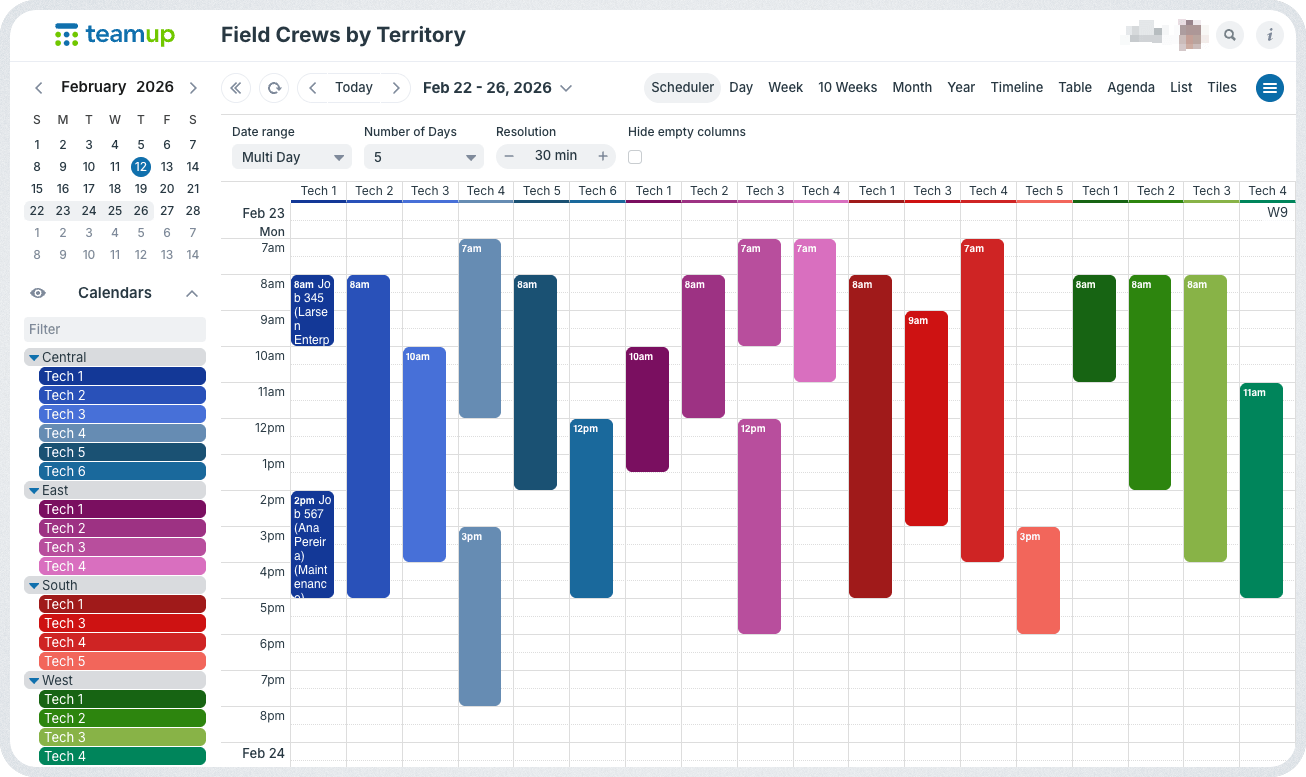Open the blue hamburger menu icon

click(1270, 88)
